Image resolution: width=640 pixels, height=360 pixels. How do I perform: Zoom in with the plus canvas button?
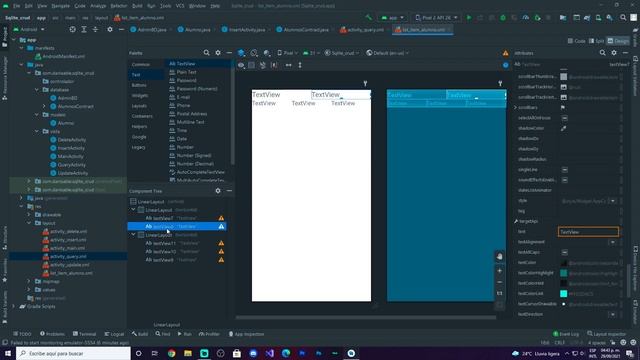pyautogui.click(x=500, y=271)
